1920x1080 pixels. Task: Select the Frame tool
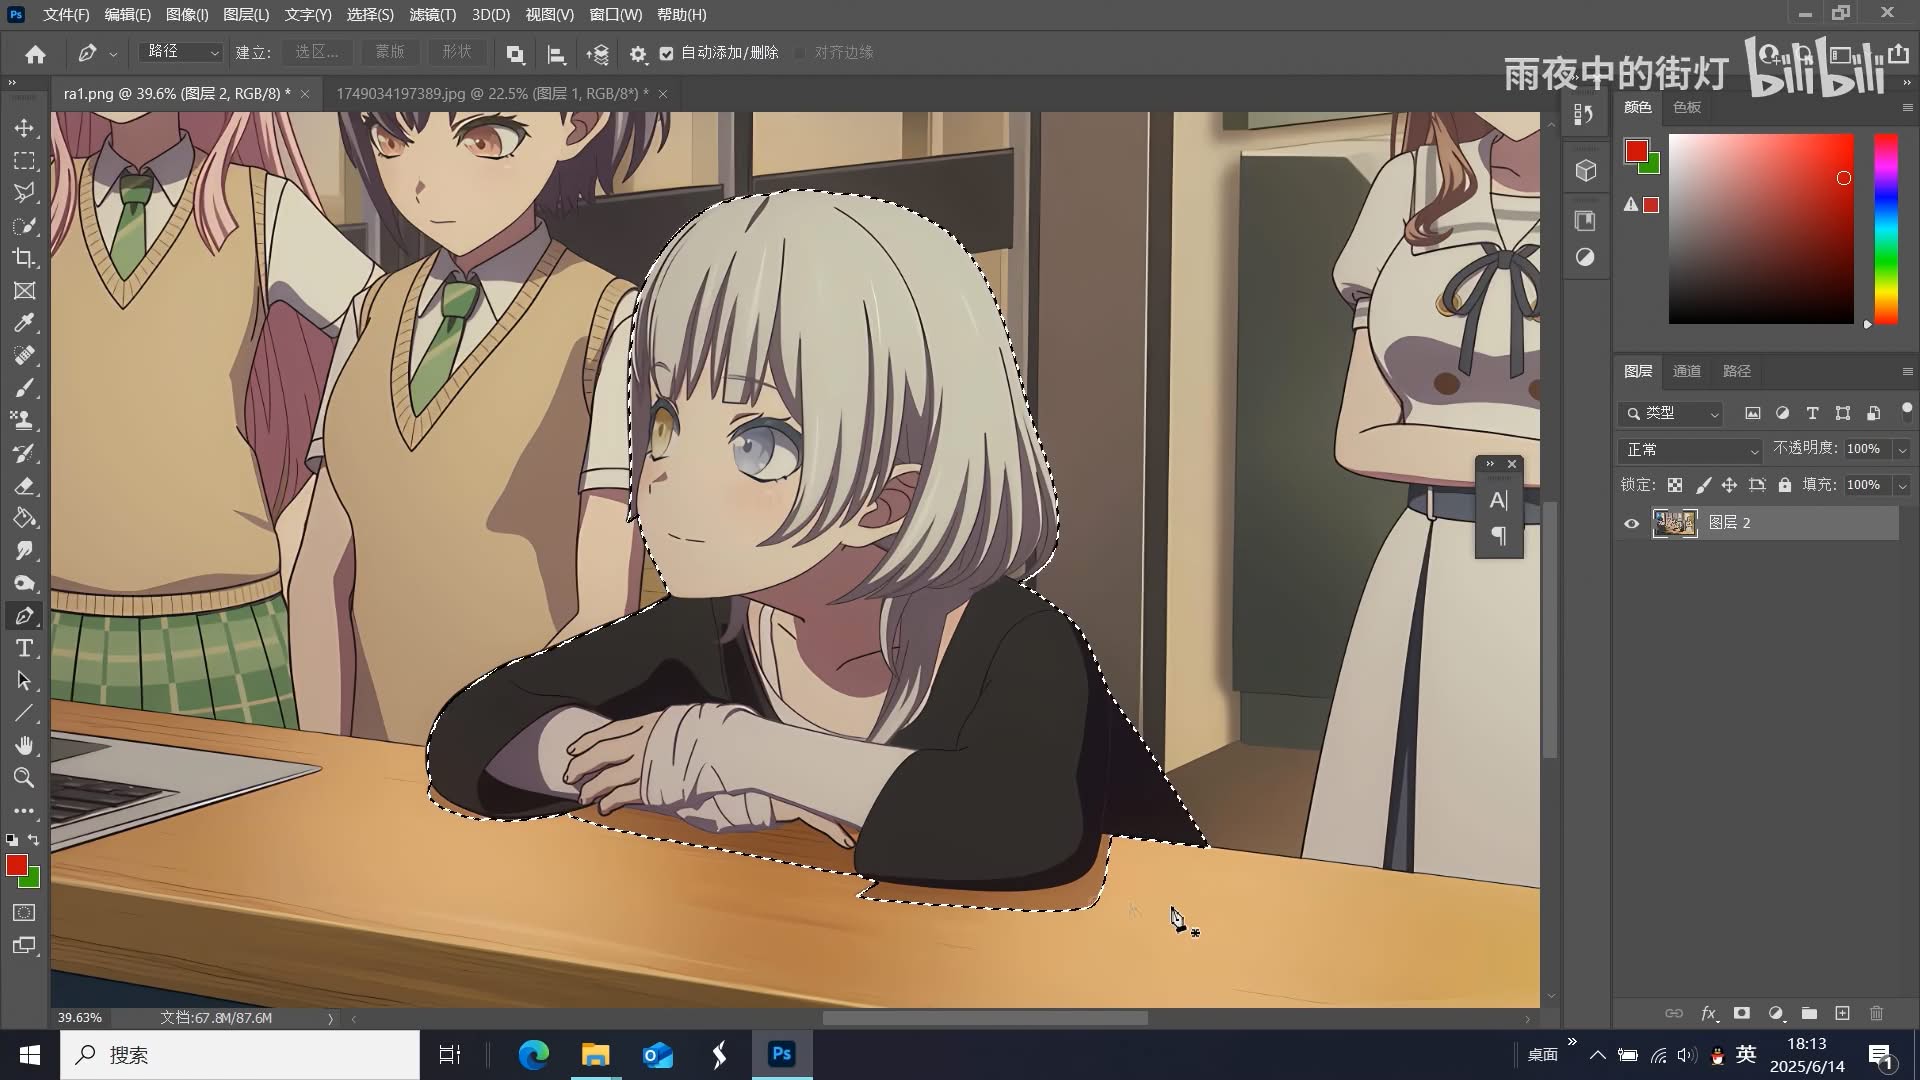24,291
